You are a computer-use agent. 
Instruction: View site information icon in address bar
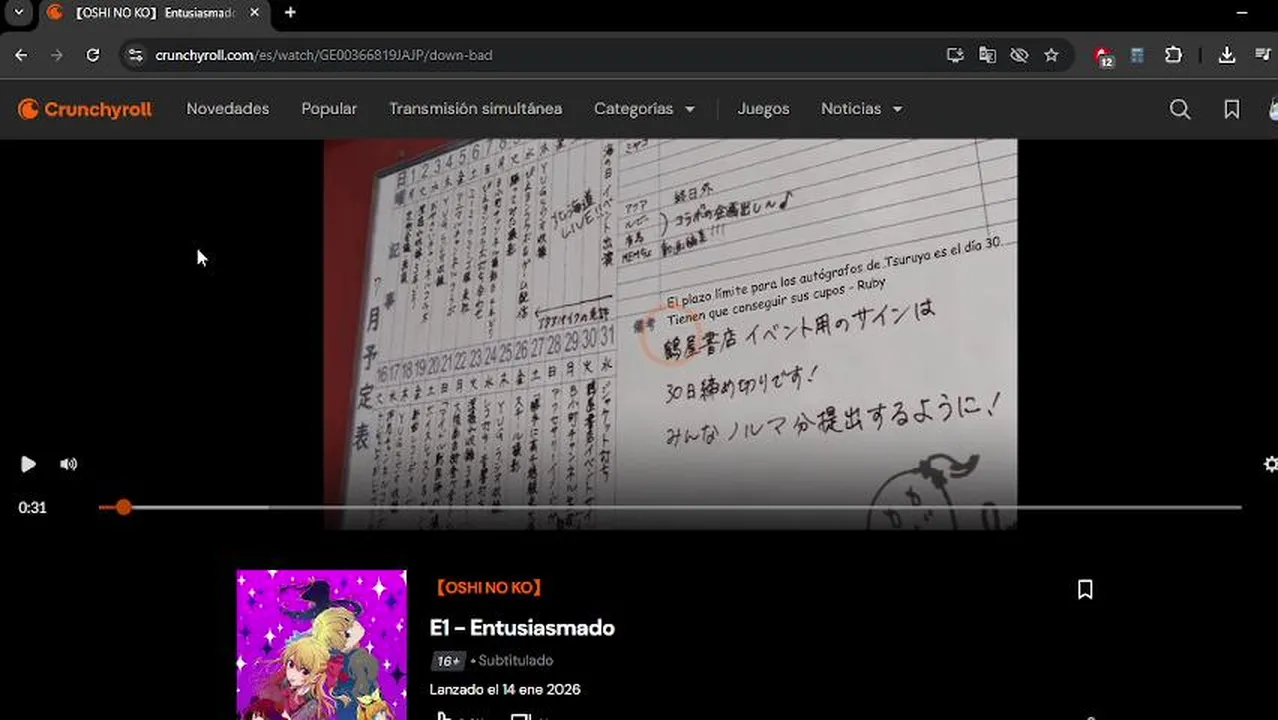click(x=136, y=55)
